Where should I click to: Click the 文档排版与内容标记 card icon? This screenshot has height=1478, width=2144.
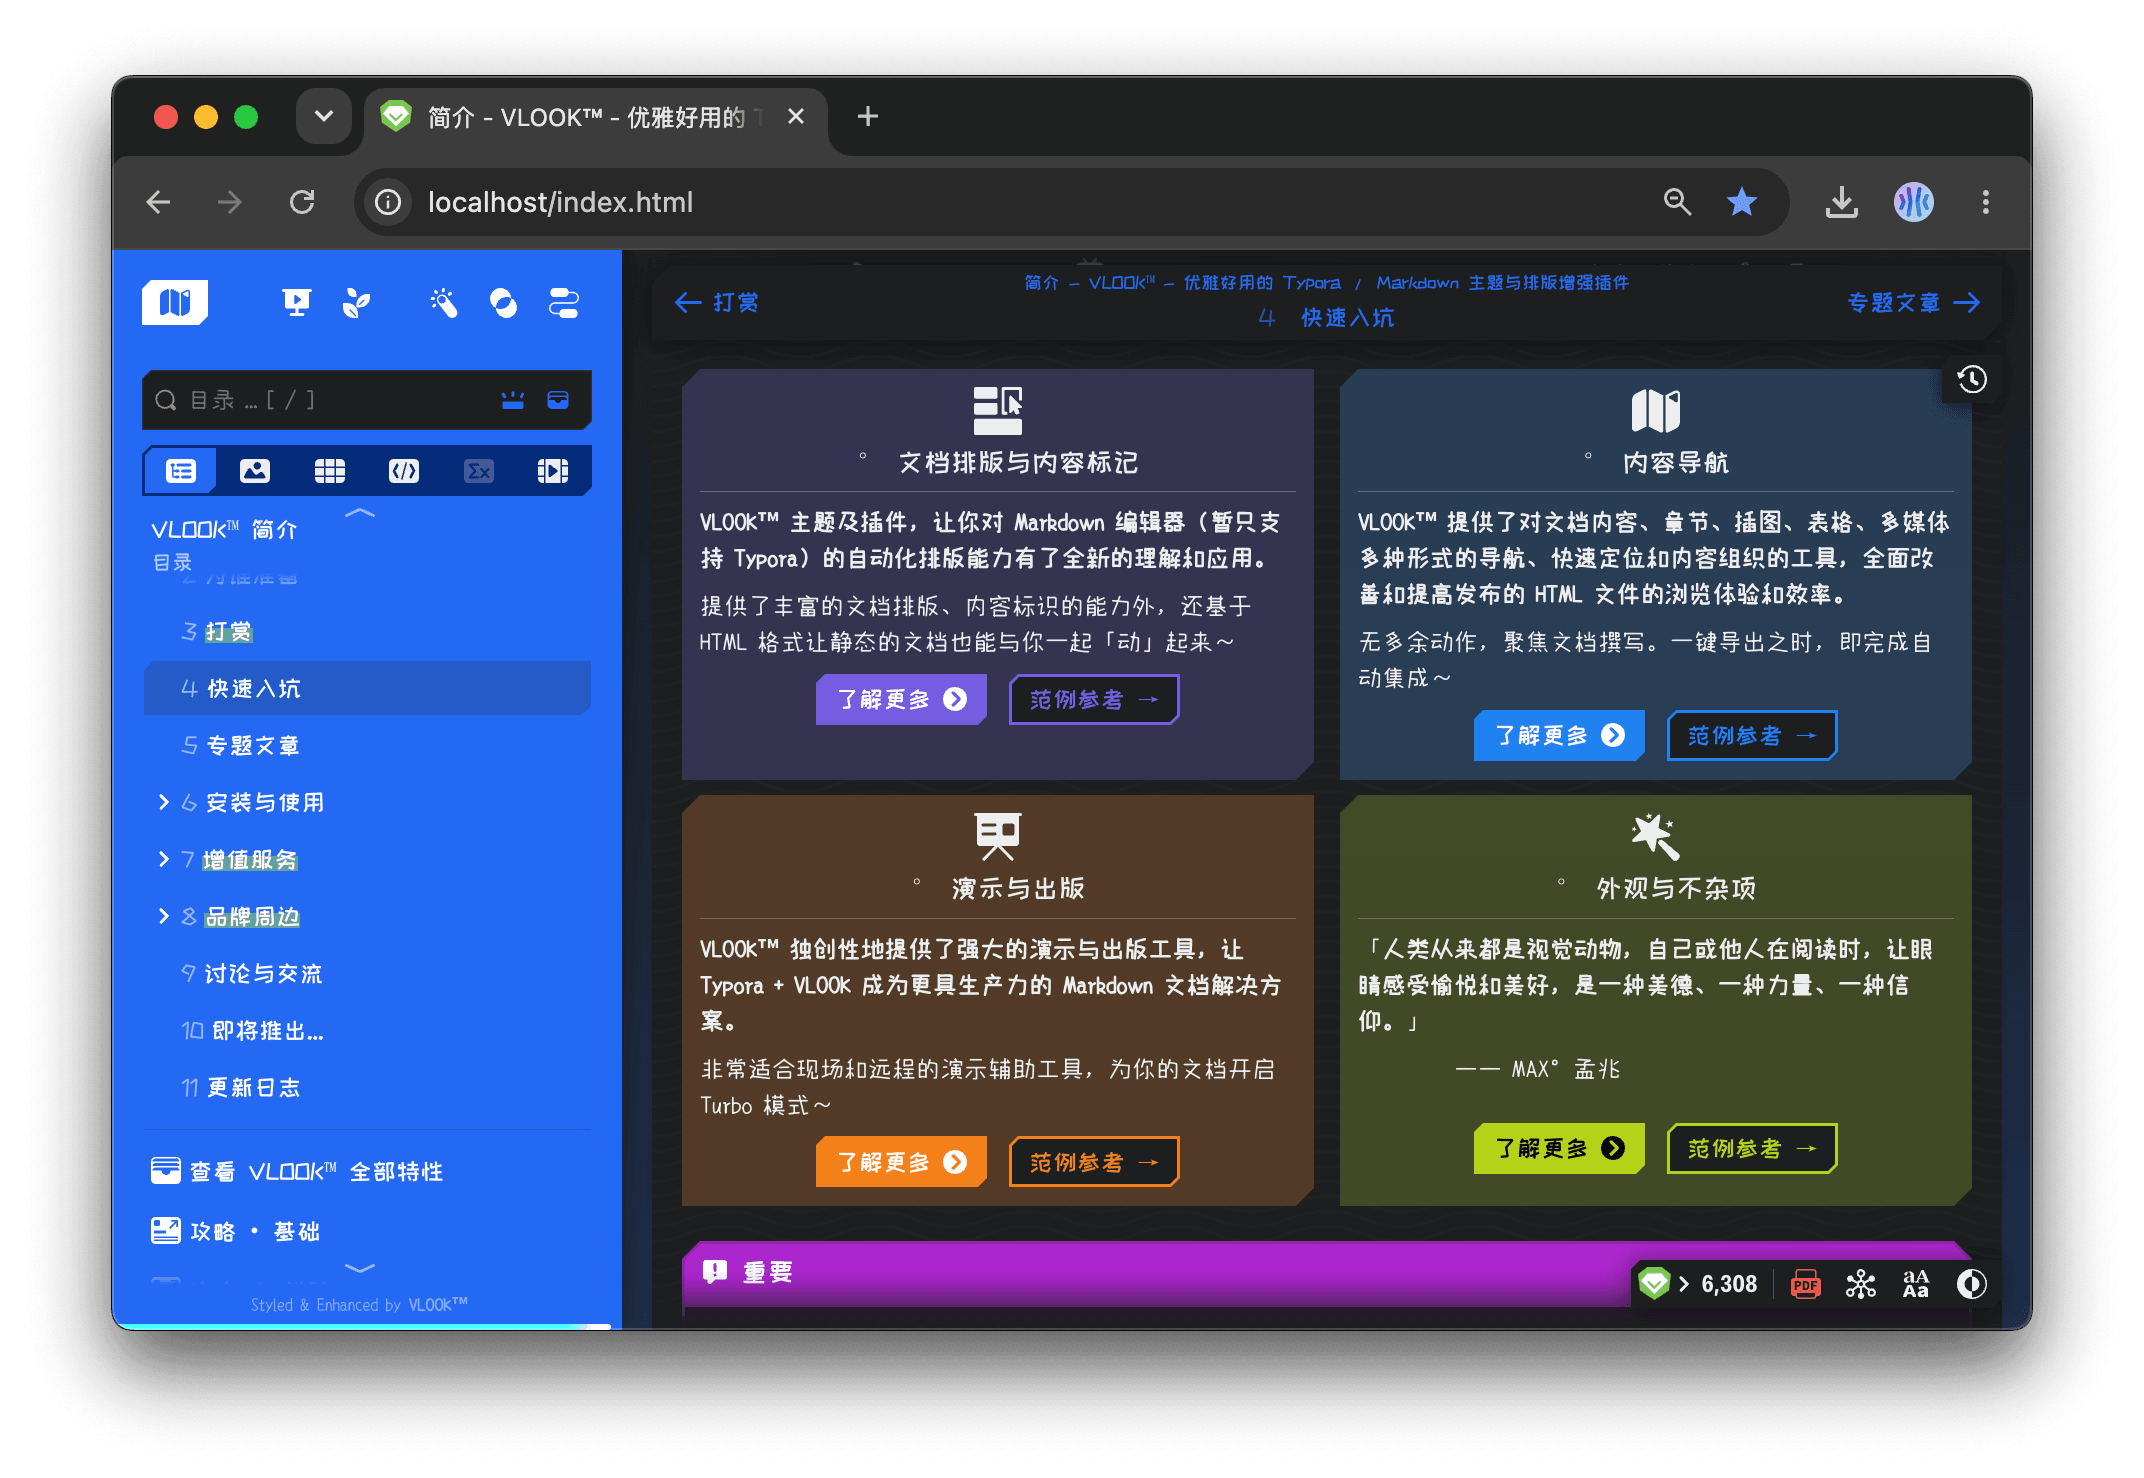[998, 410]
